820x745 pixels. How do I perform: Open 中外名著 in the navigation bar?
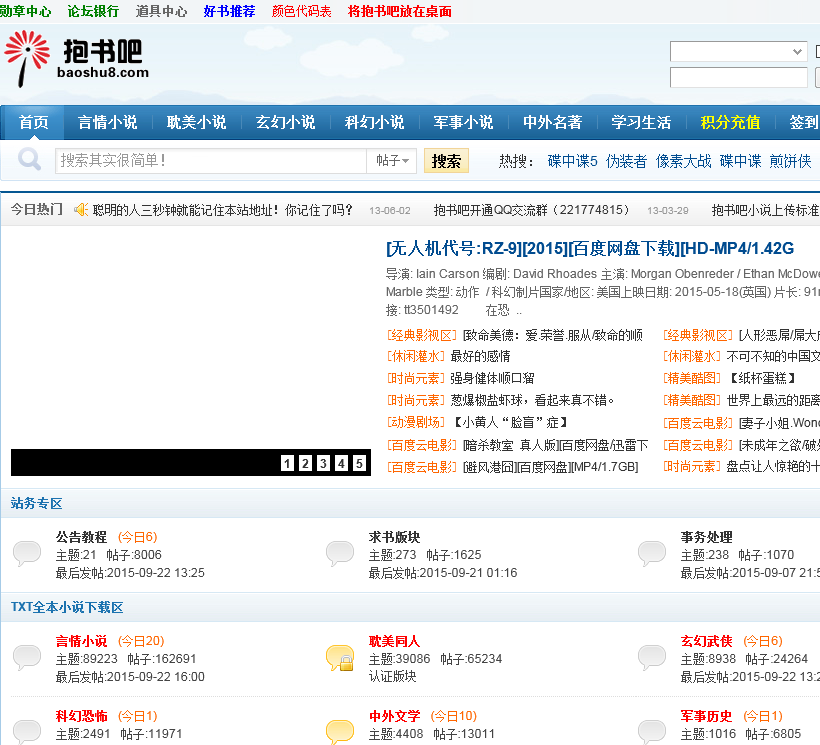552,122
